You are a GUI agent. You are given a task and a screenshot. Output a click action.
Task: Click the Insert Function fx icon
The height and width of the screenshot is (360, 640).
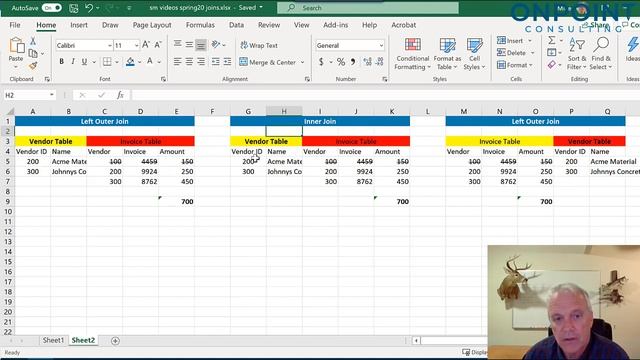[x=120, y=95]
